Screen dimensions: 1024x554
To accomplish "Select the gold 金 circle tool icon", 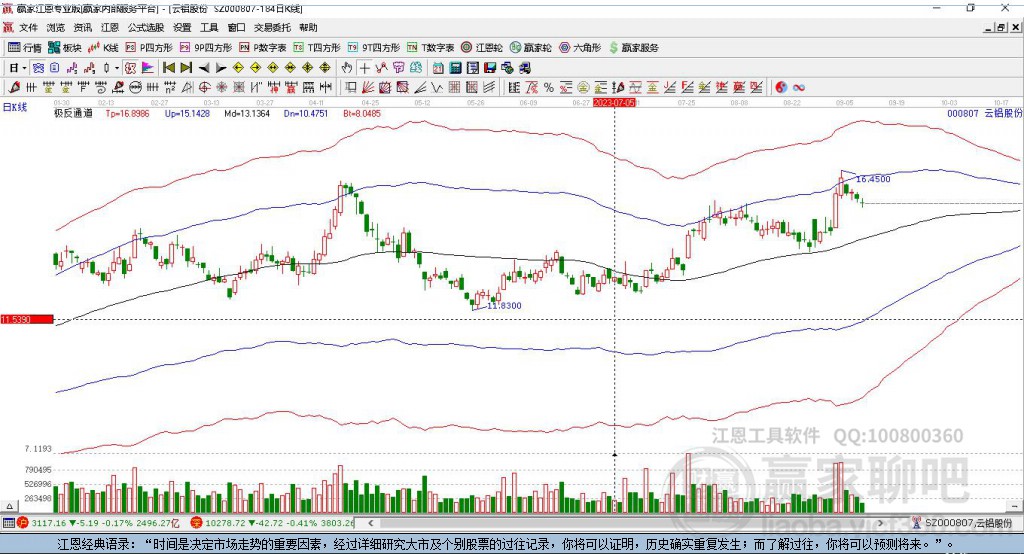I will [583, 88].
